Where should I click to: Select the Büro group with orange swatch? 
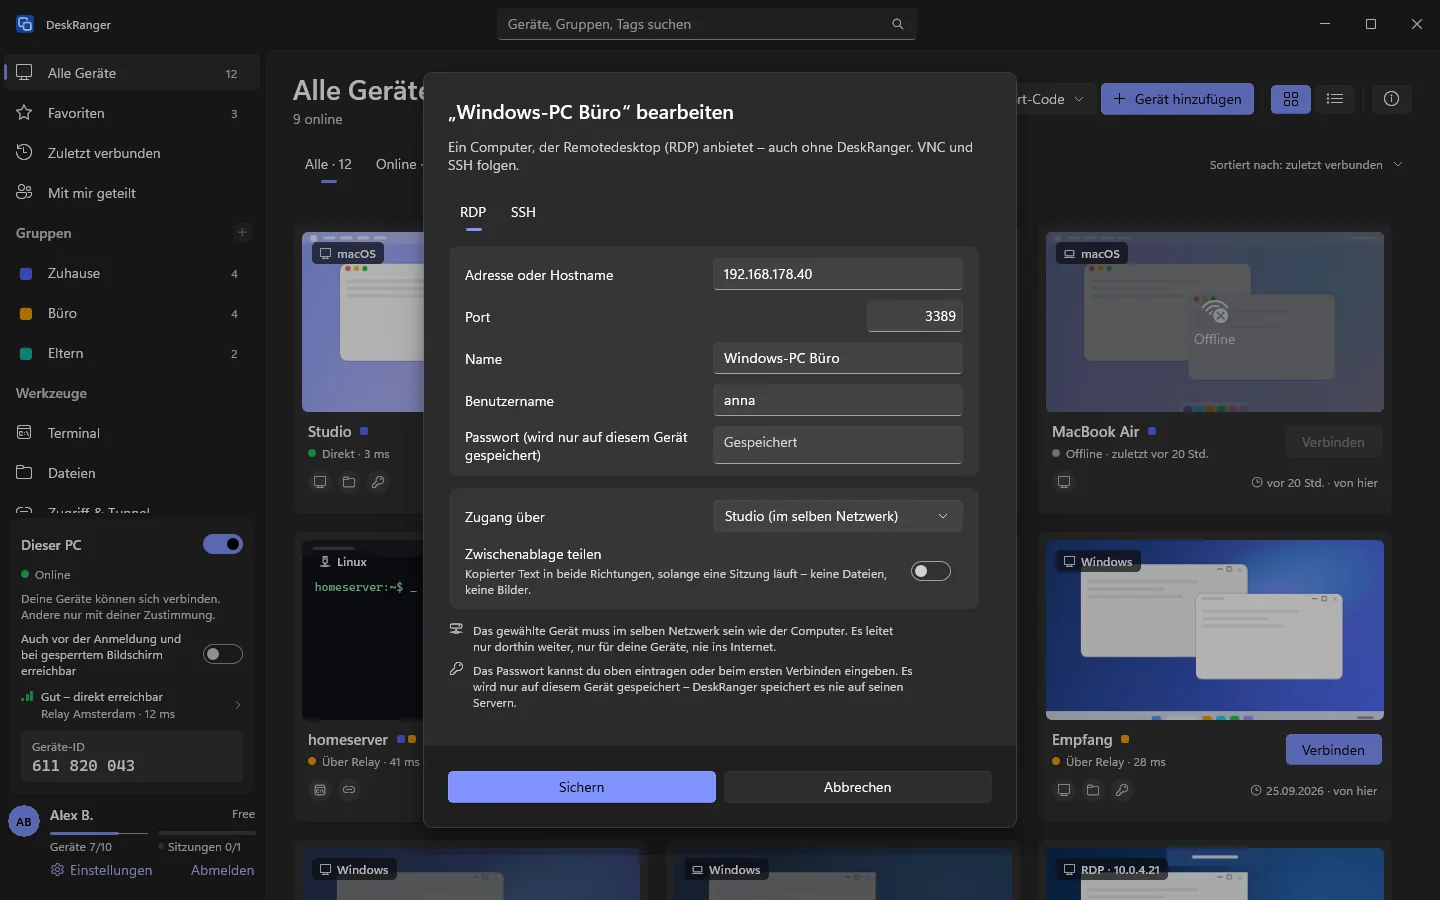(132, 313)
